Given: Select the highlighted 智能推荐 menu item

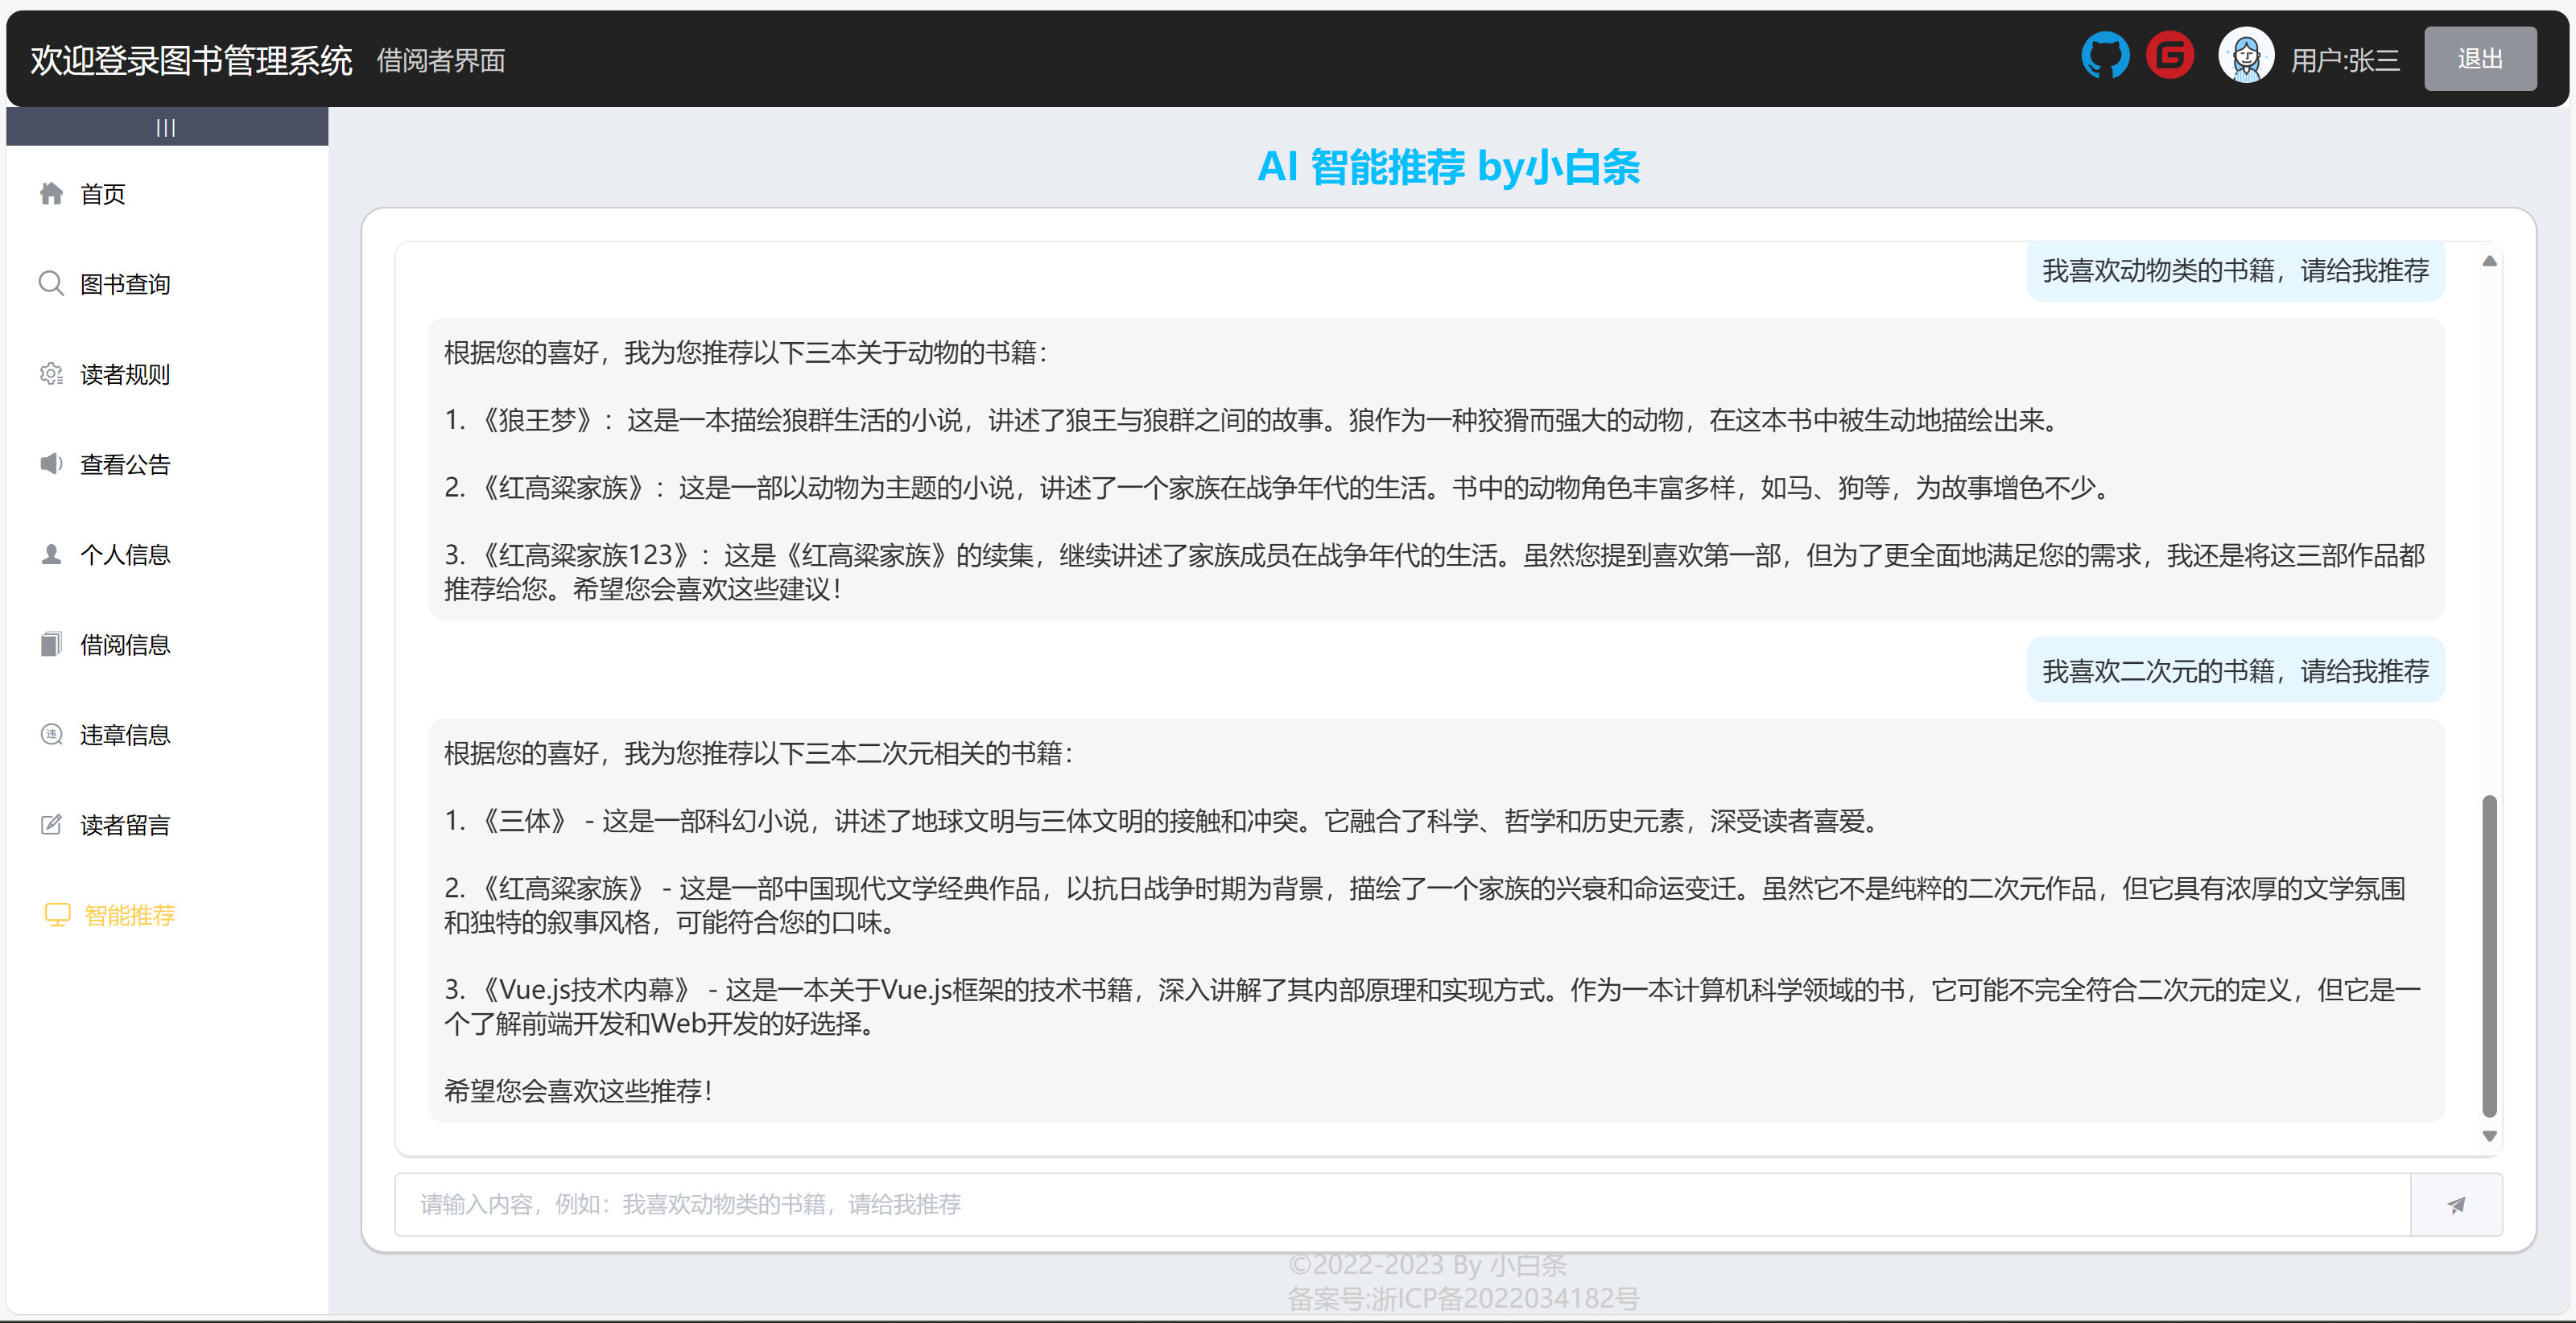Looking at the screenshot, I should point(129,915).
